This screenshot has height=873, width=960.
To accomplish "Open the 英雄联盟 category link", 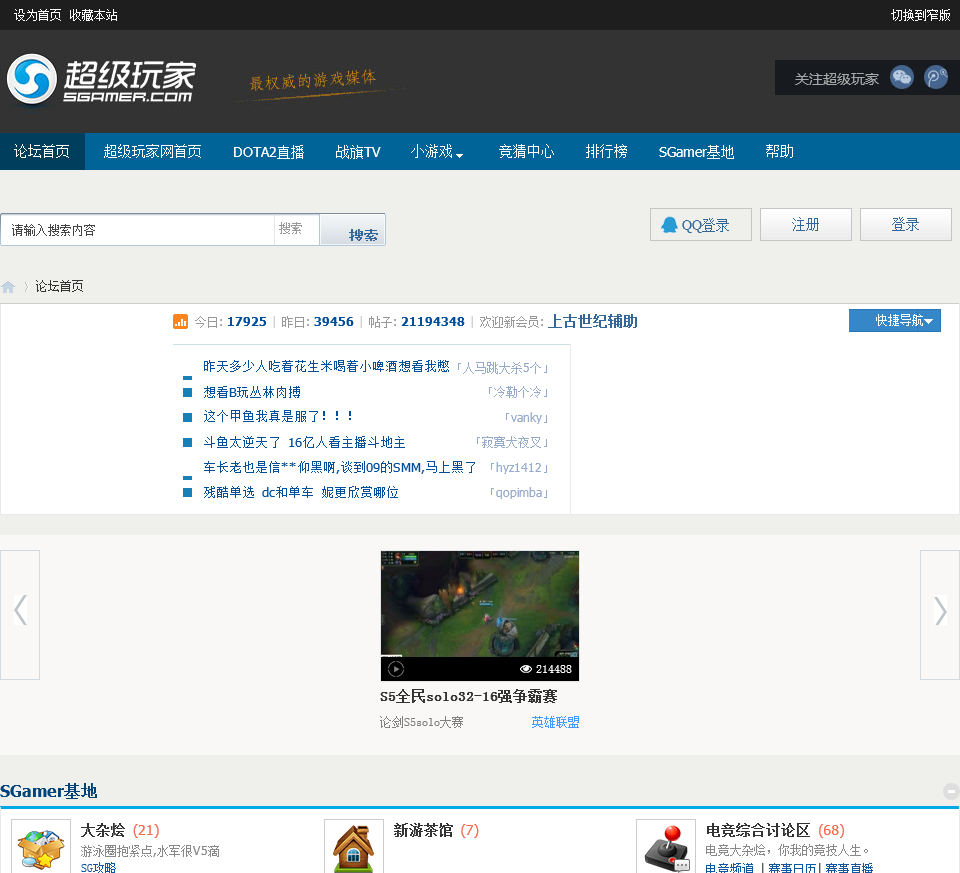I will [x=555, y=722].
